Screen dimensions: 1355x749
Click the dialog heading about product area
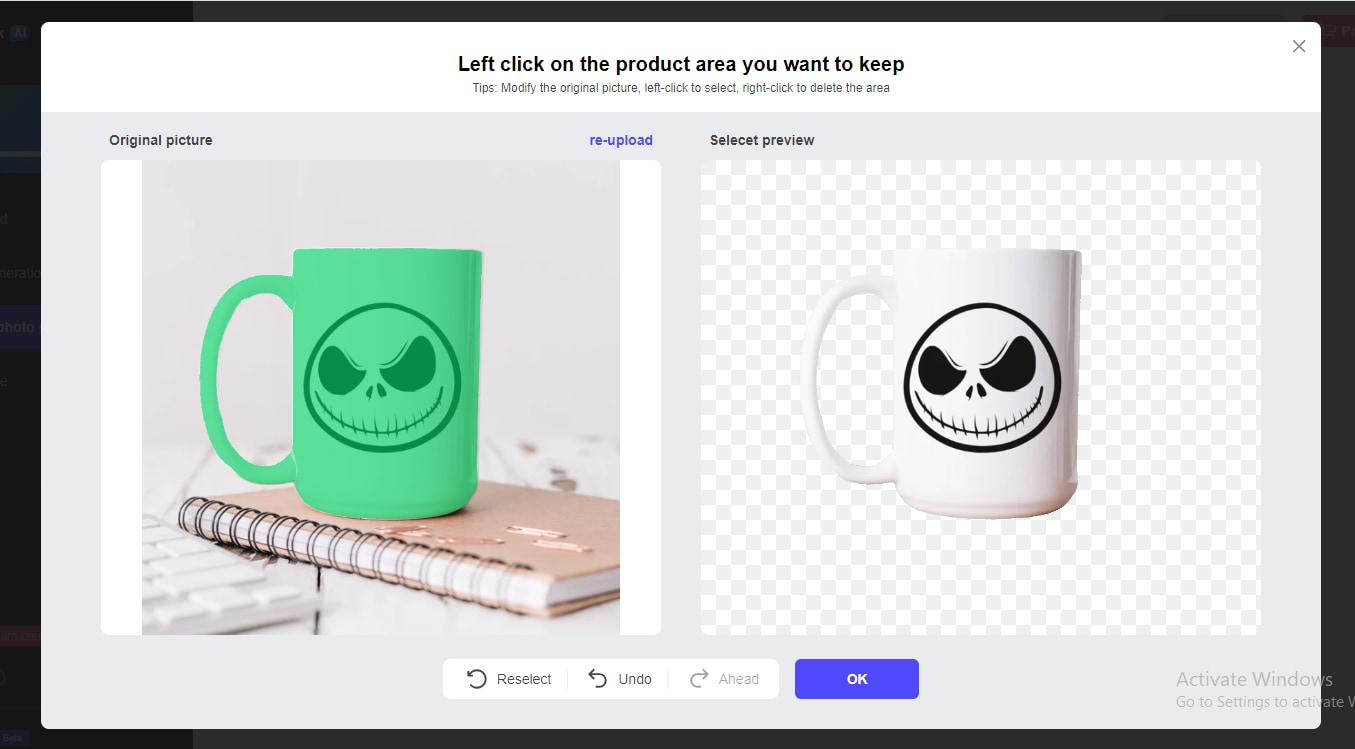tap(681, 64)
